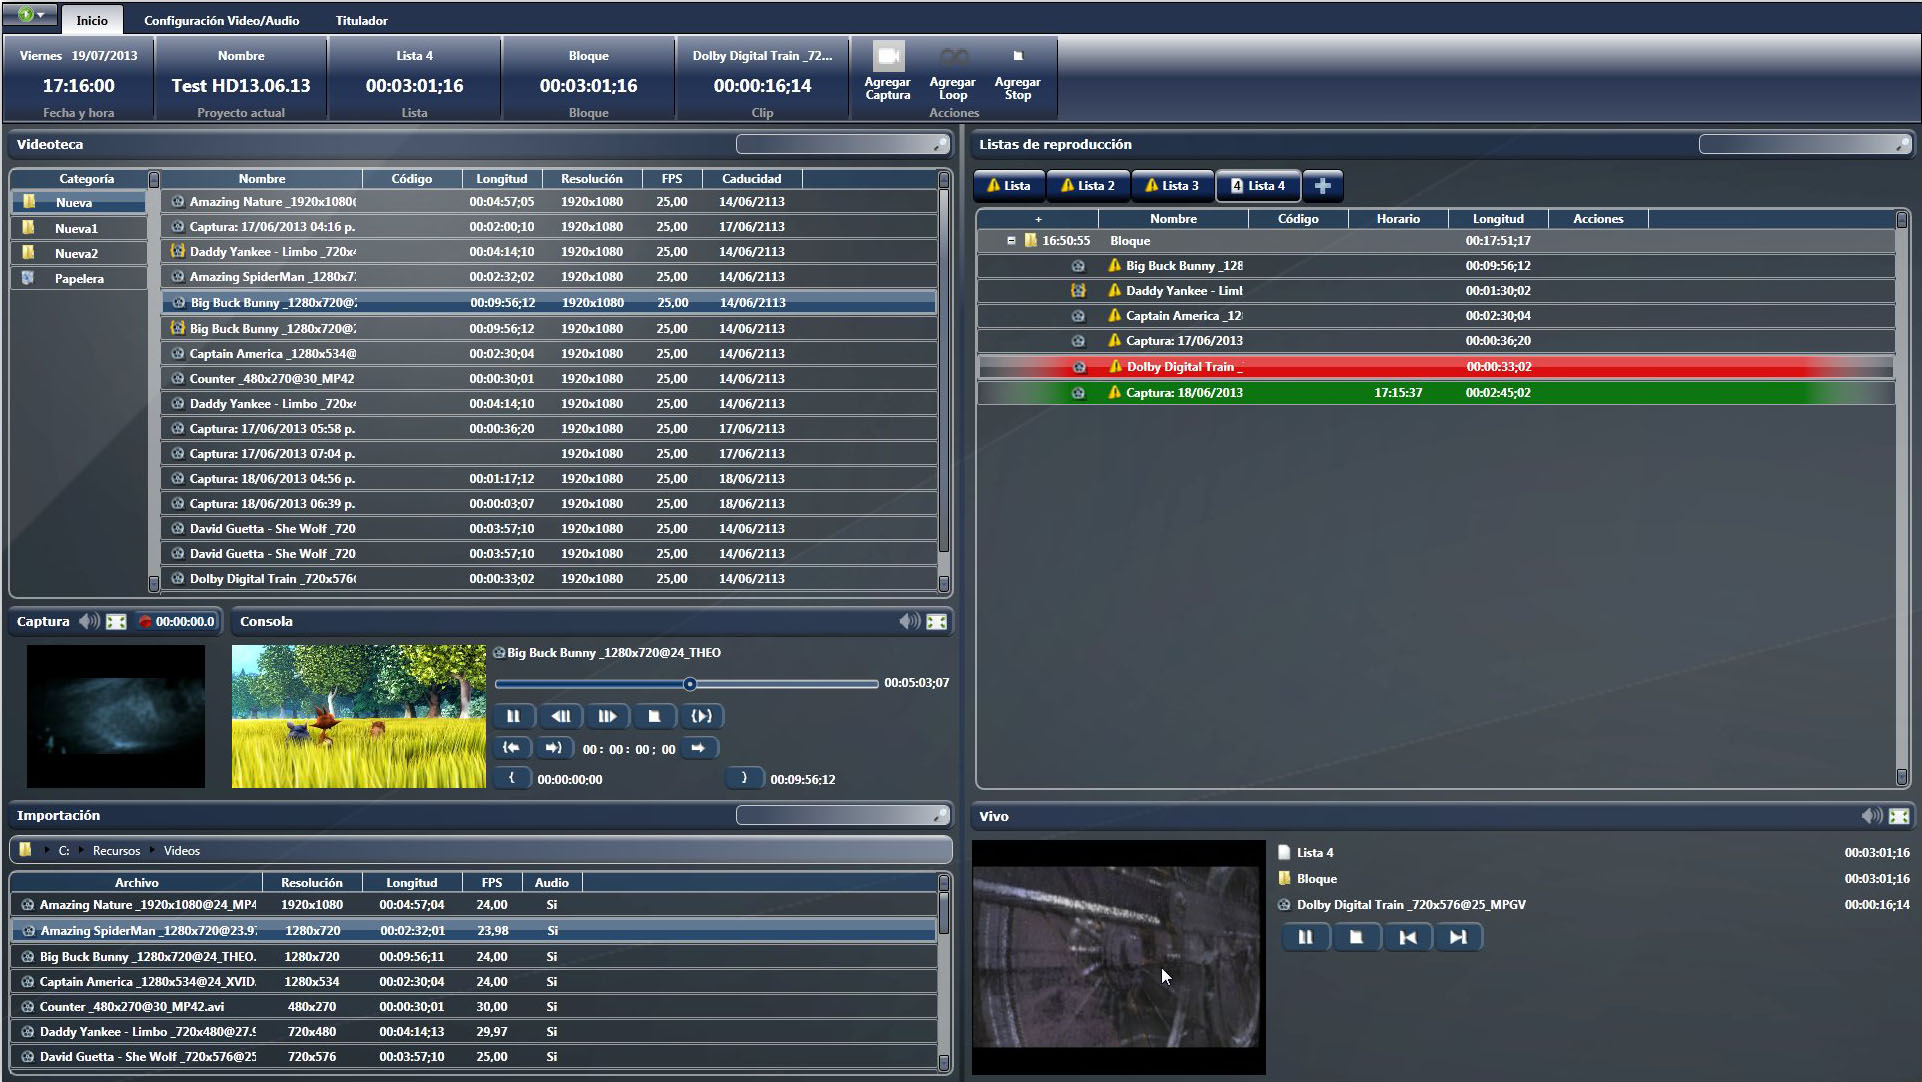The width and height of the screenshot is (1922, 1082).
Task: Collapse the 16:50:55 Bloque tree node
Action: tap(1011, 241)
